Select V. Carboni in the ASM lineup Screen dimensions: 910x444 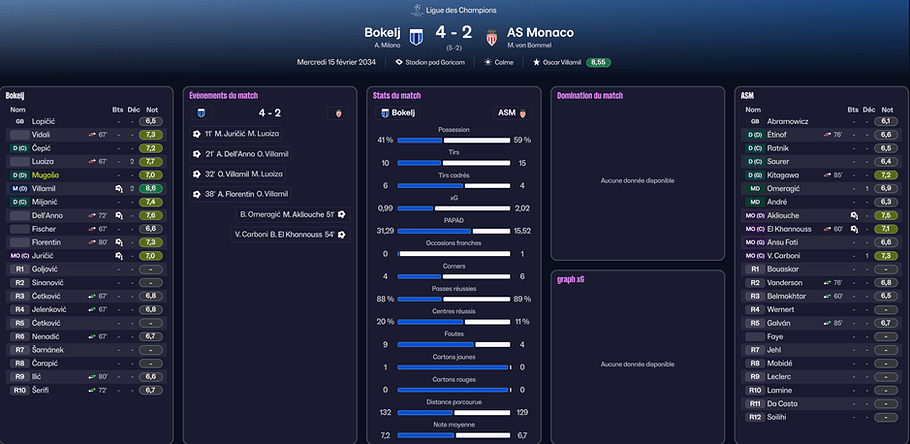pos(783,256)
